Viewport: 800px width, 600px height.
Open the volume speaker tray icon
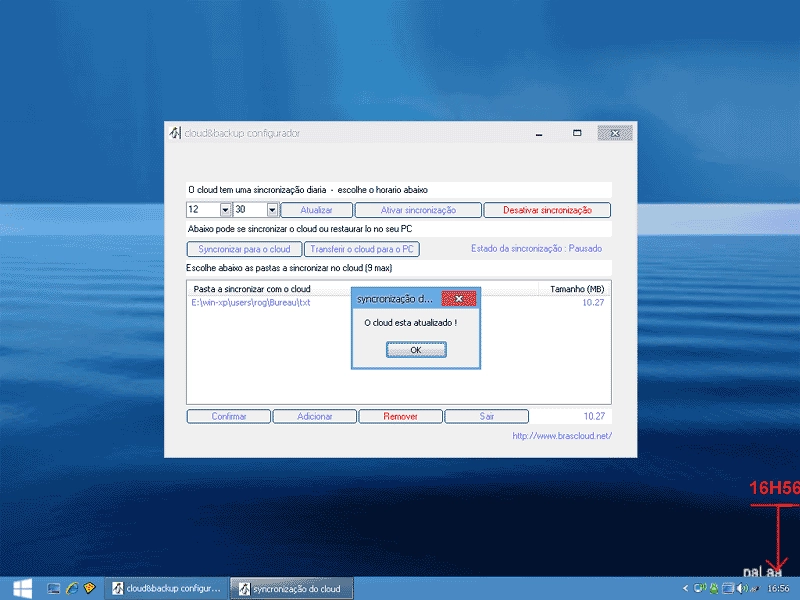coord(741,588)
